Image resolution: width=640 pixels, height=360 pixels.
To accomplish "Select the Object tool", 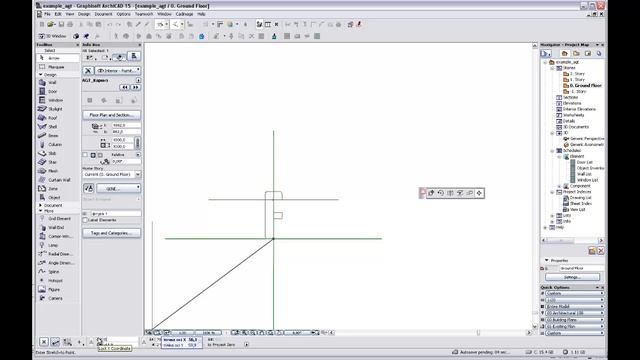I will (58, 198).
